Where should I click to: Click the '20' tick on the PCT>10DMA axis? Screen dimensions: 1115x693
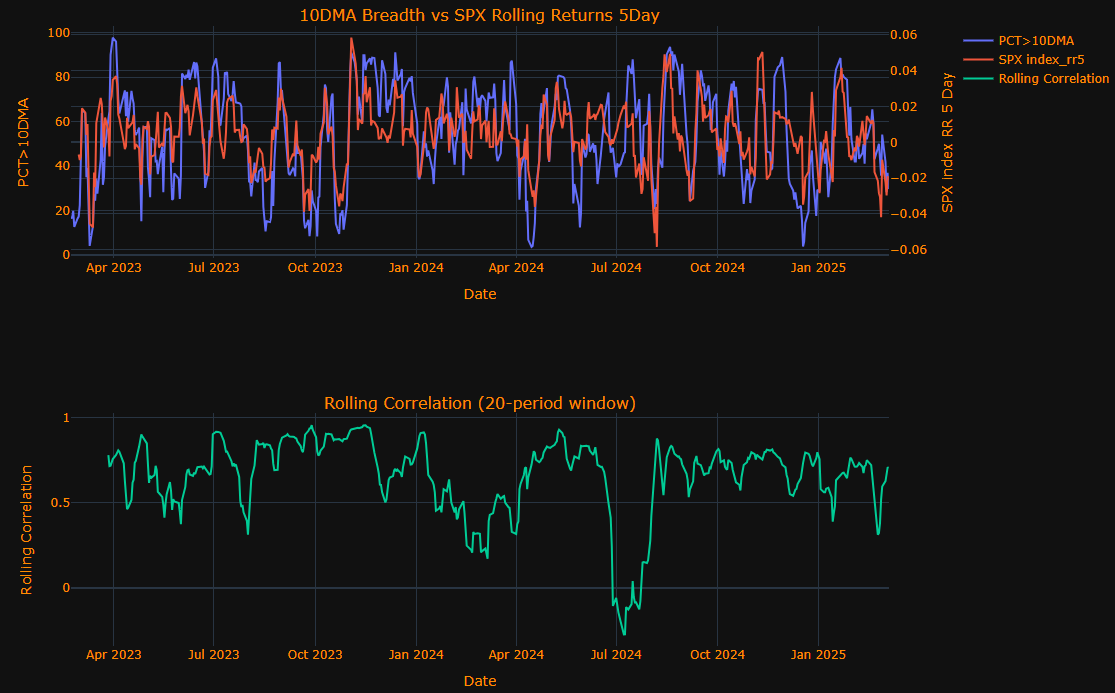pos(63,210)
